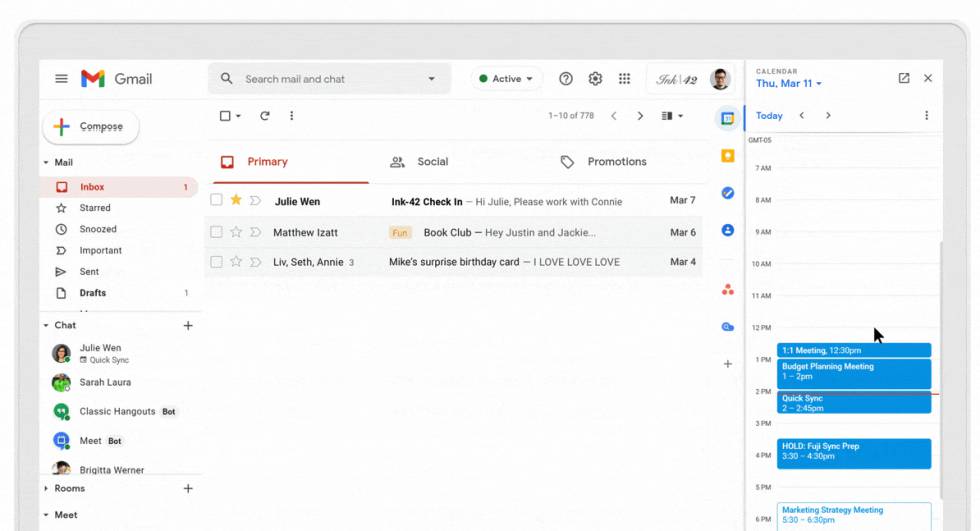980x531 pixels.
Task: Expand the Rooms section
Action: [46, 489]
